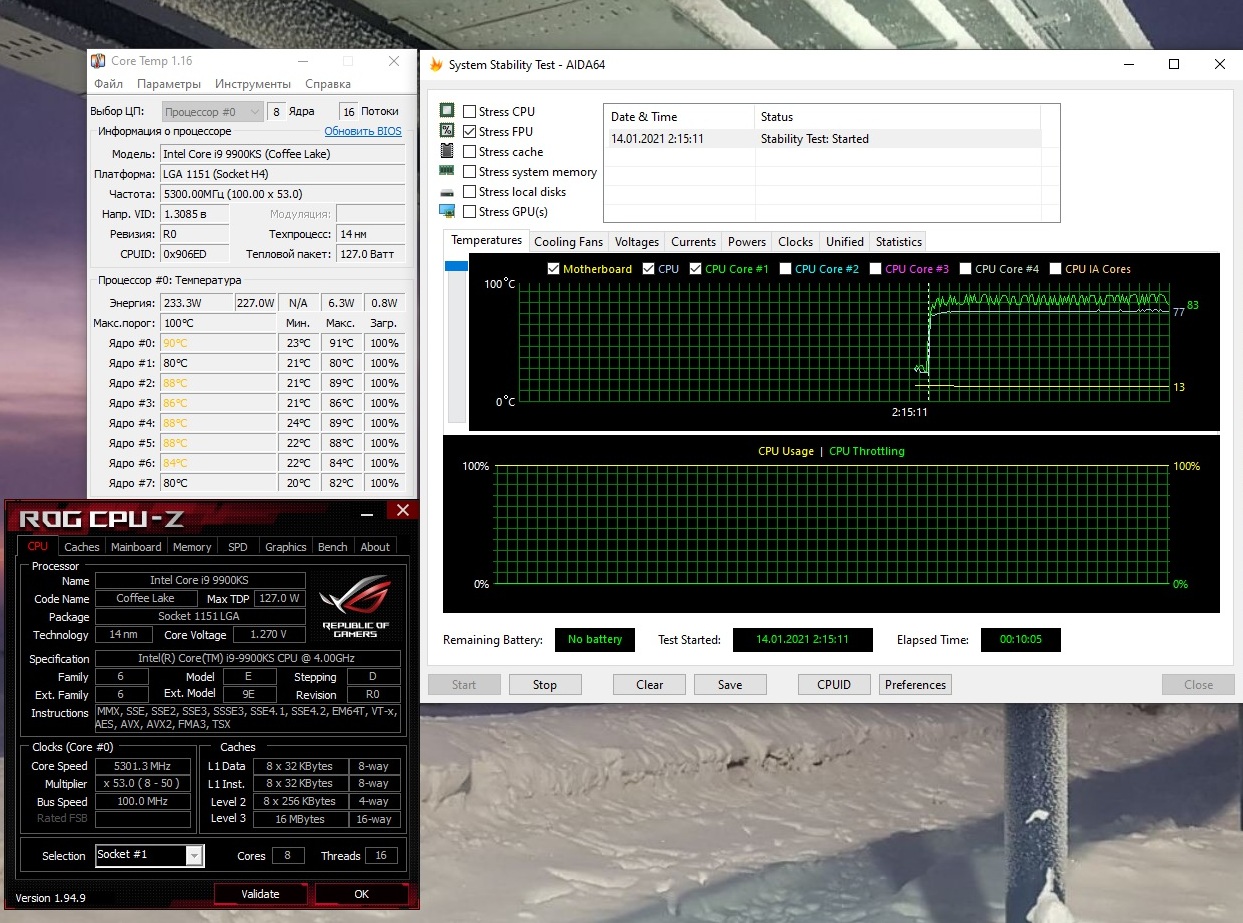The image size is (1243, 923).
Task: Open the Graphics tab in CPU-Z
Action: (x=286, y=547)
